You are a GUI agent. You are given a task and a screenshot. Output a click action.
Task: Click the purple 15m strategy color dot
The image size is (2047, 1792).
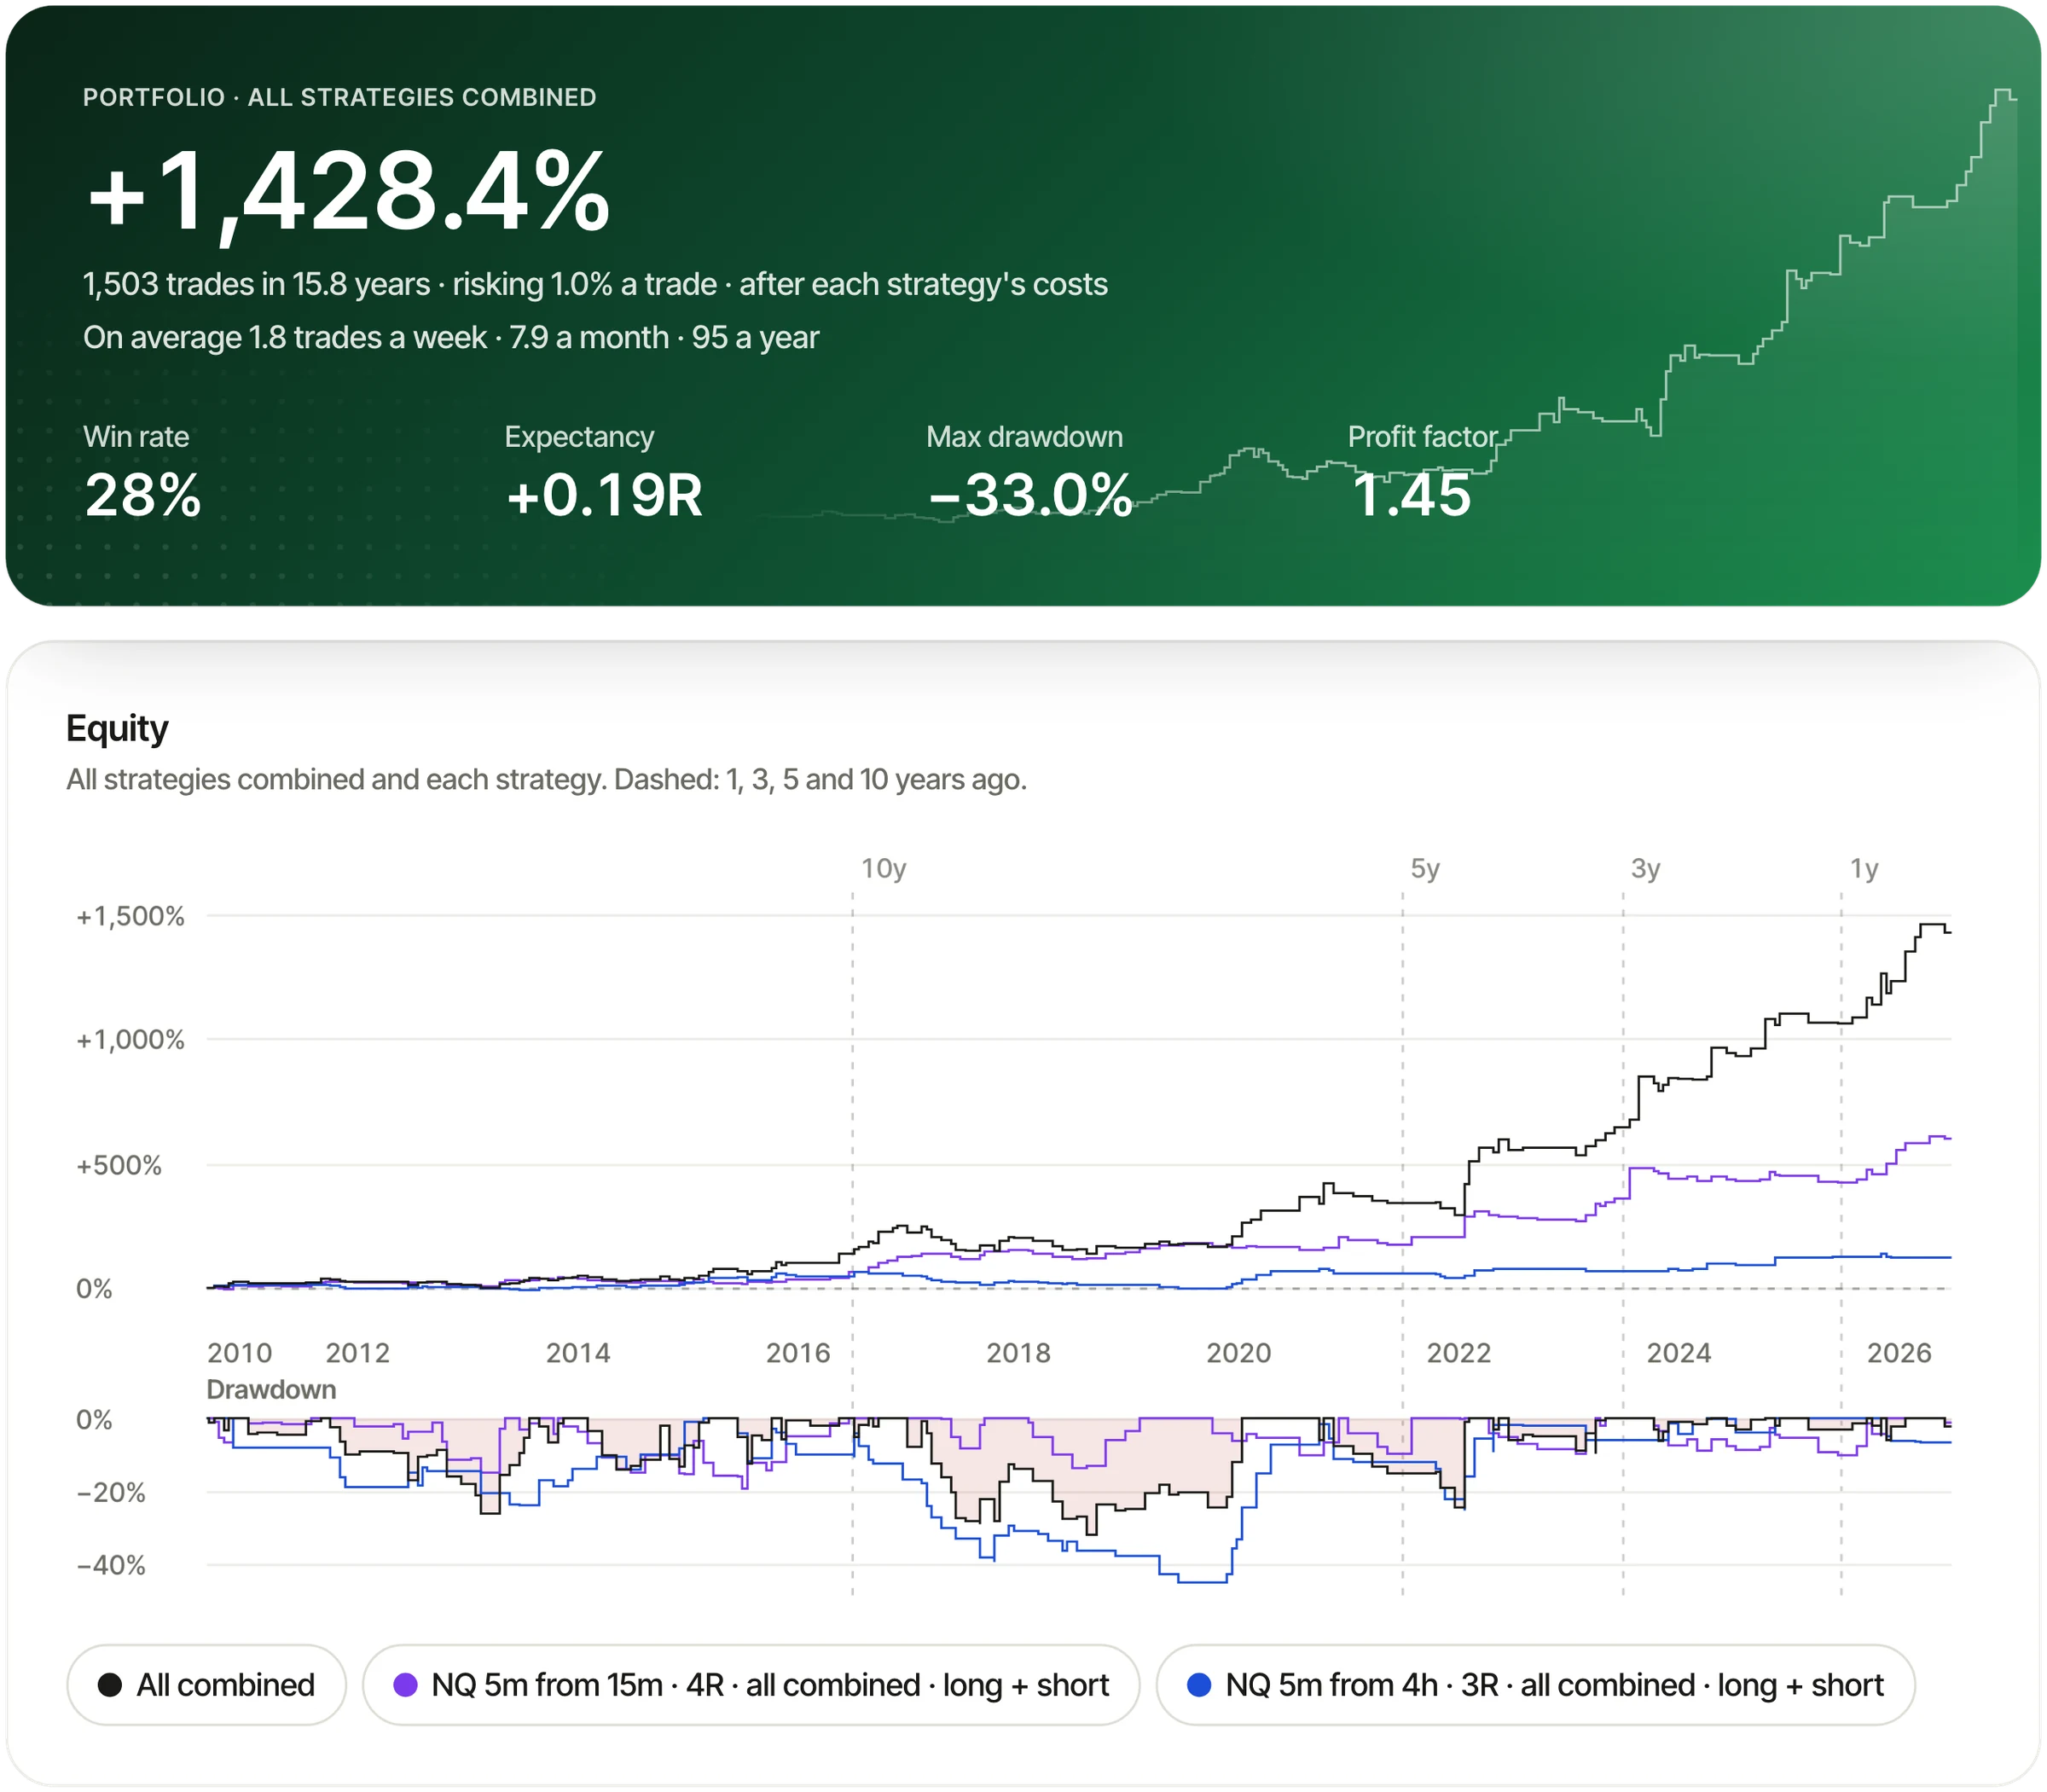tap(405, 1685)
